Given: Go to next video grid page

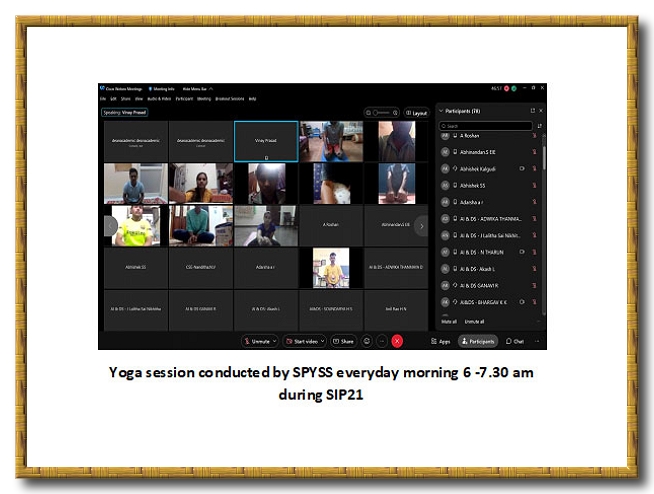Looking at the screenshot, I should 421,226.
